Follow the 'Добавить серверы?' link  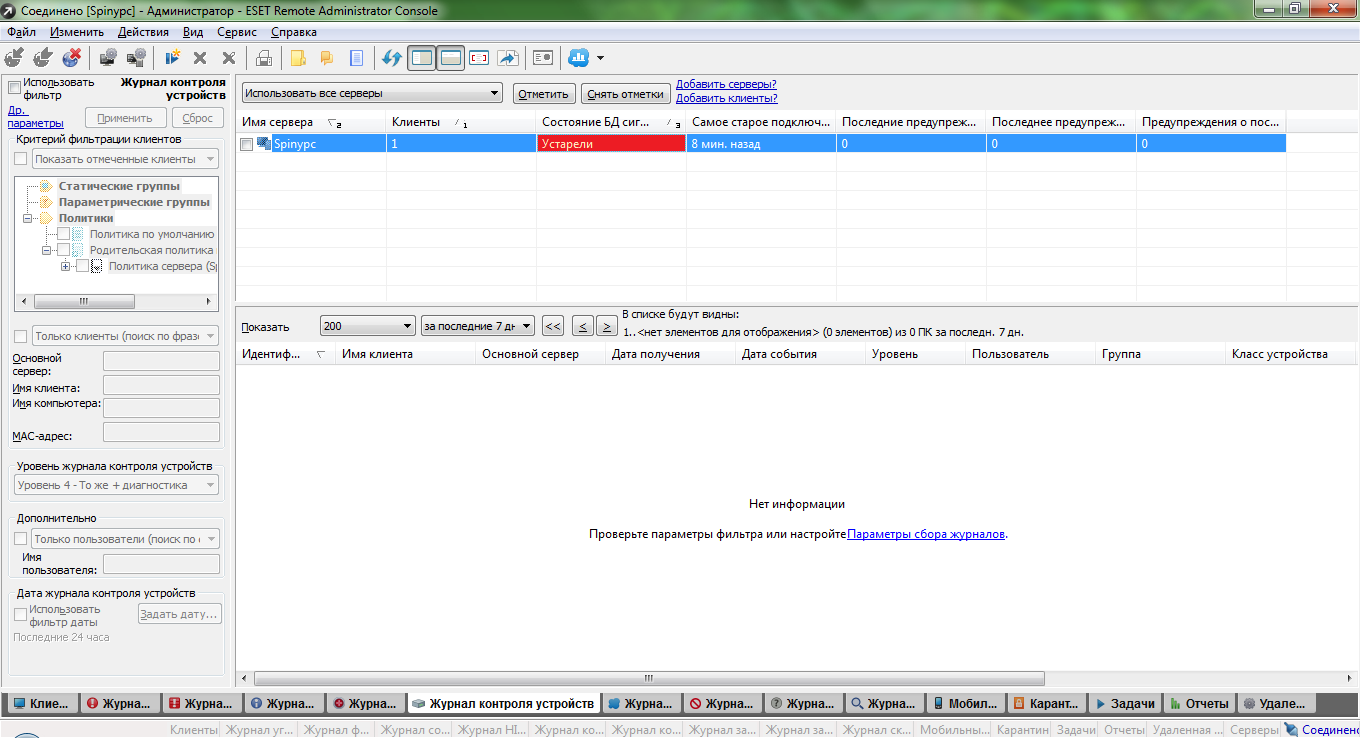(x=726, y=84)
